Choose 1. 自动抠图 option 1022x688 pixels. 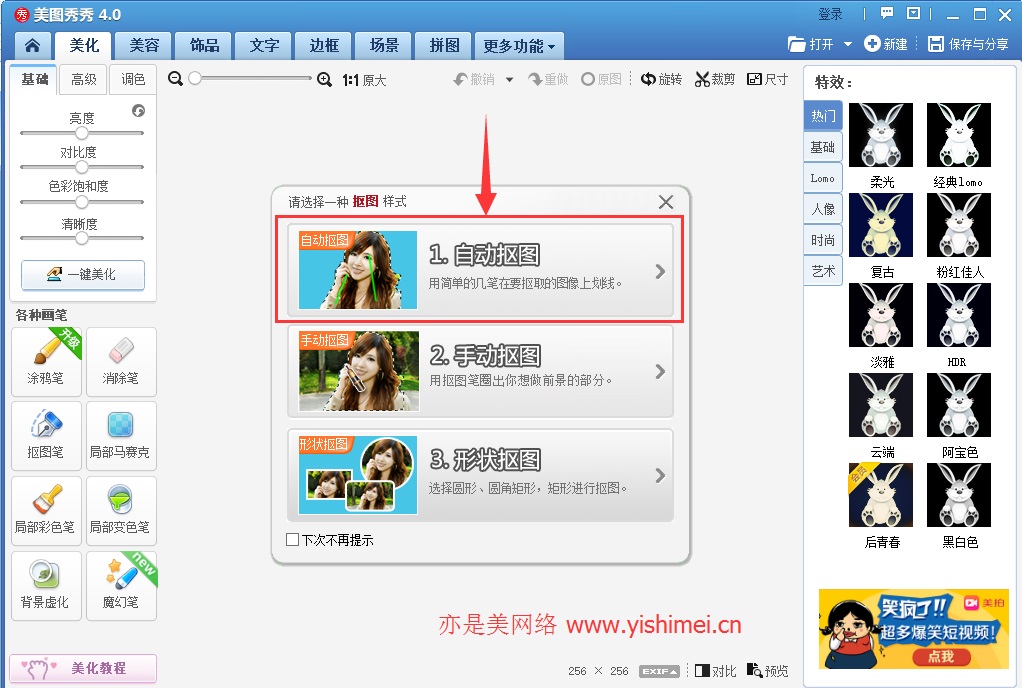480,270
